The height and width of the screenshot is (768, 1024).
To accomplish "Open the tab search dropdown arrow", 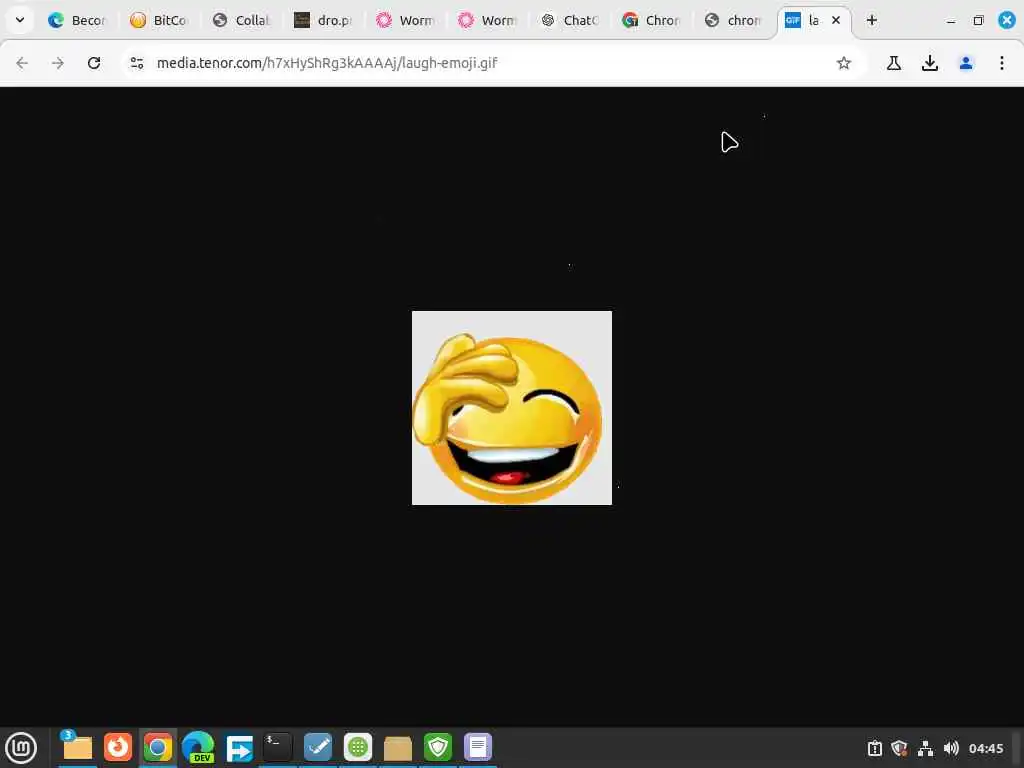I will (20, 20).
